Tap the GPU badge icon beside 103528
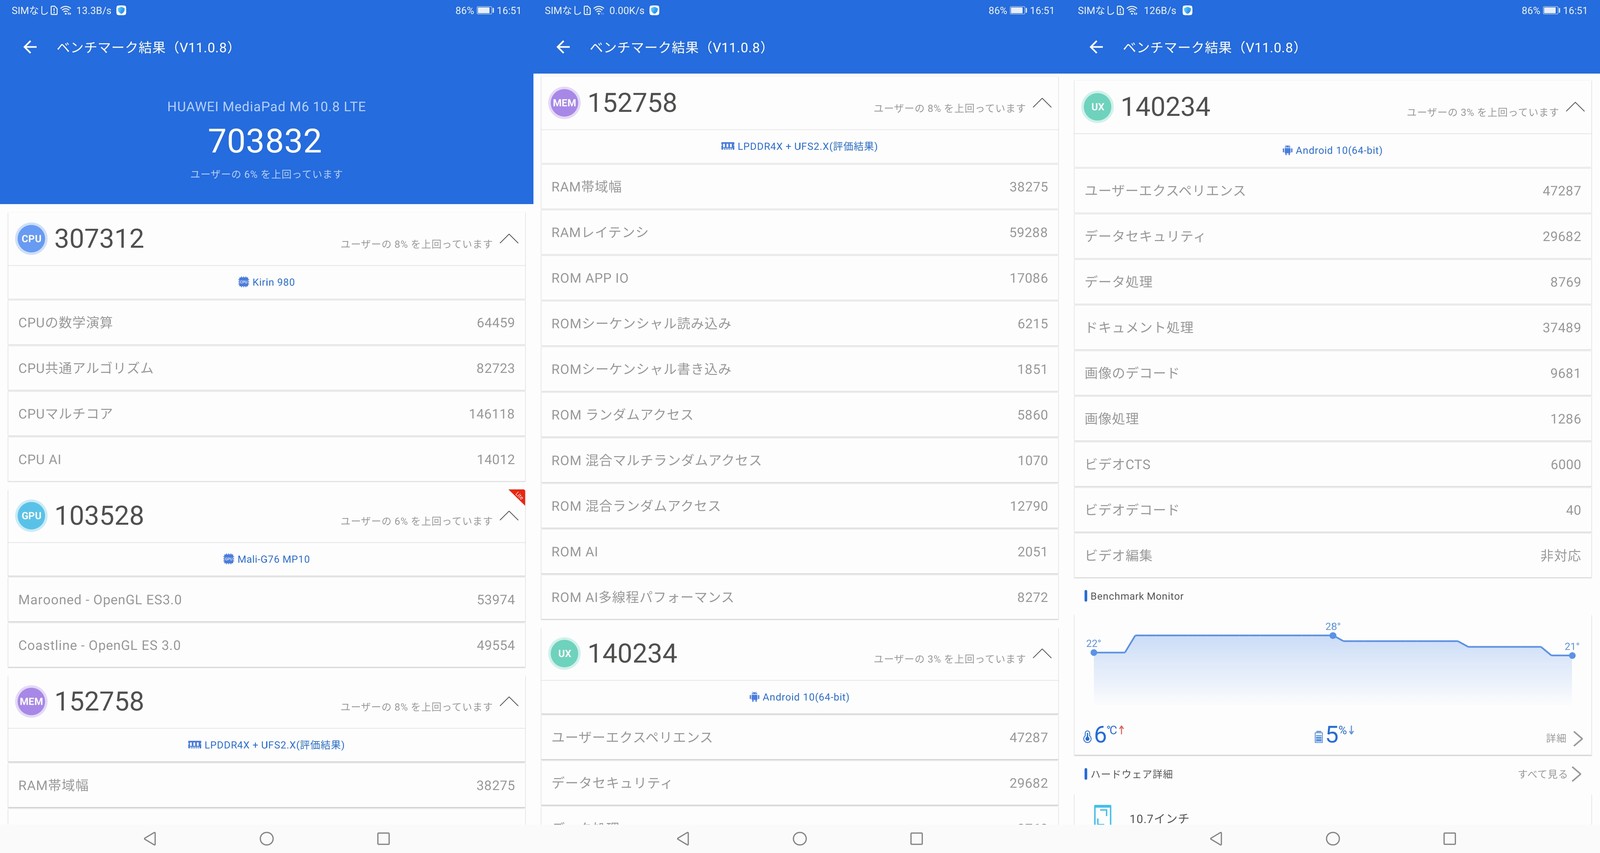 click(32, 516)
